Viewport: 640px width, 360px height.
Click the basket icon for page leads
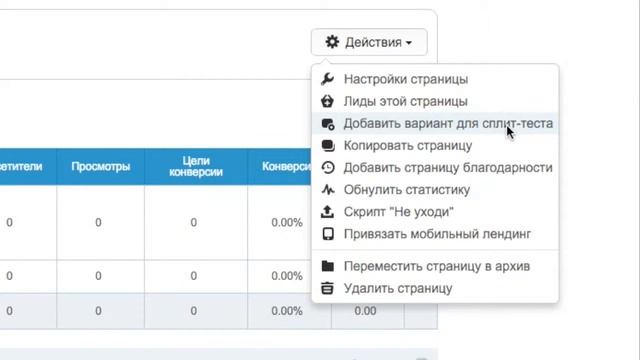327,101
